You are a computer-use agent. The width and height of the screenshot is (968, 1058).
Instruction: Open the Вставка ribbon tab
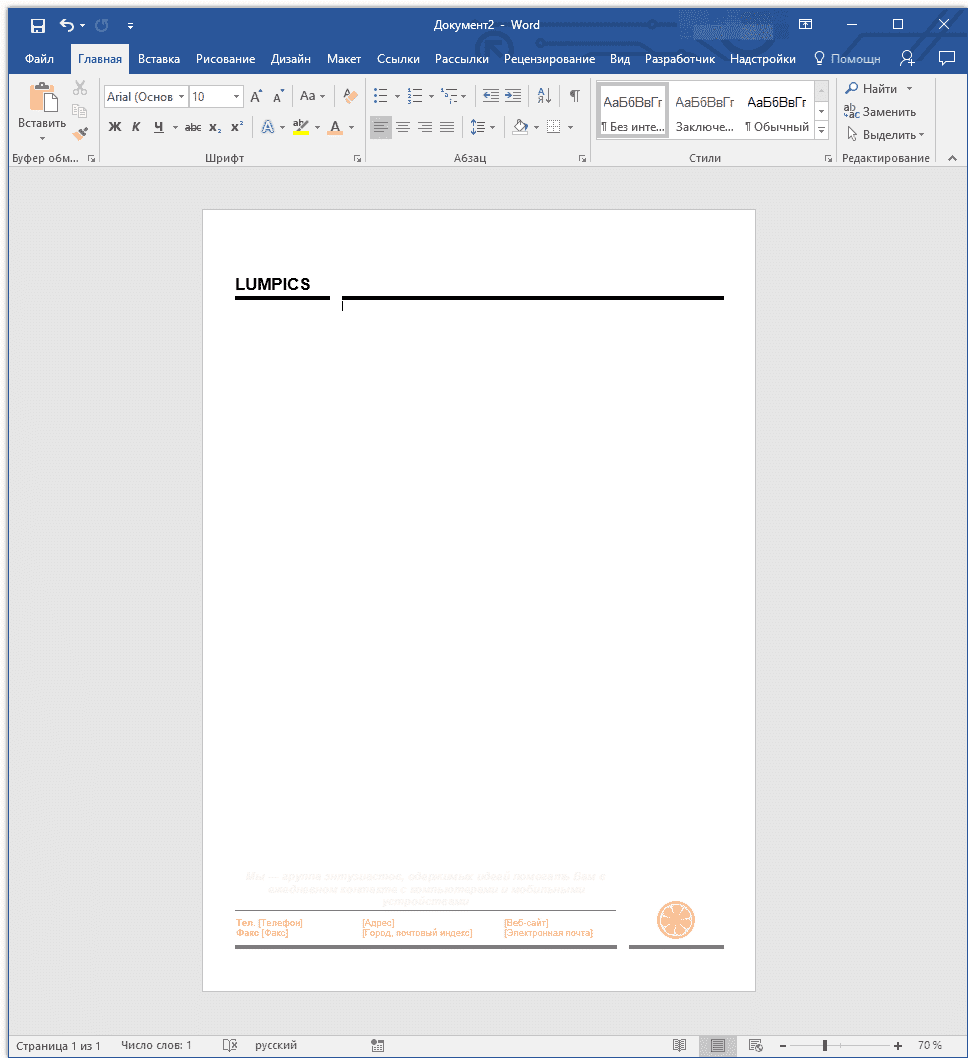[159, 59]
